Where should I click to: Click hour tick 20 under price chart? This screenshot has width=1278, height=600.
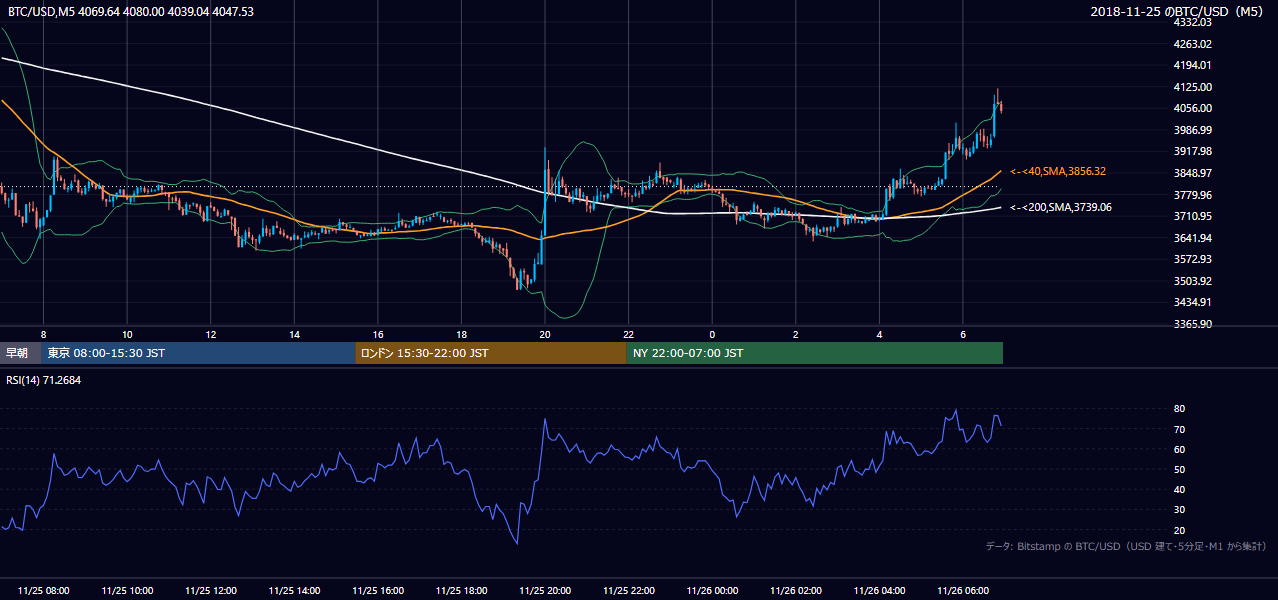[545, 334]
